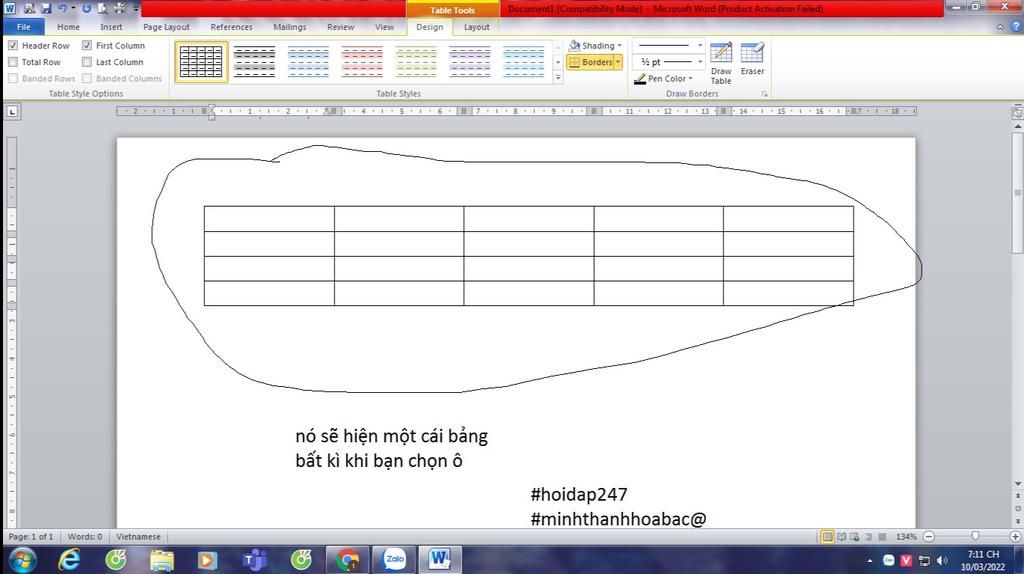Open the Borders dropdown arrow
This screenshot has height=574, width=1024.
[x=618, y=62]
